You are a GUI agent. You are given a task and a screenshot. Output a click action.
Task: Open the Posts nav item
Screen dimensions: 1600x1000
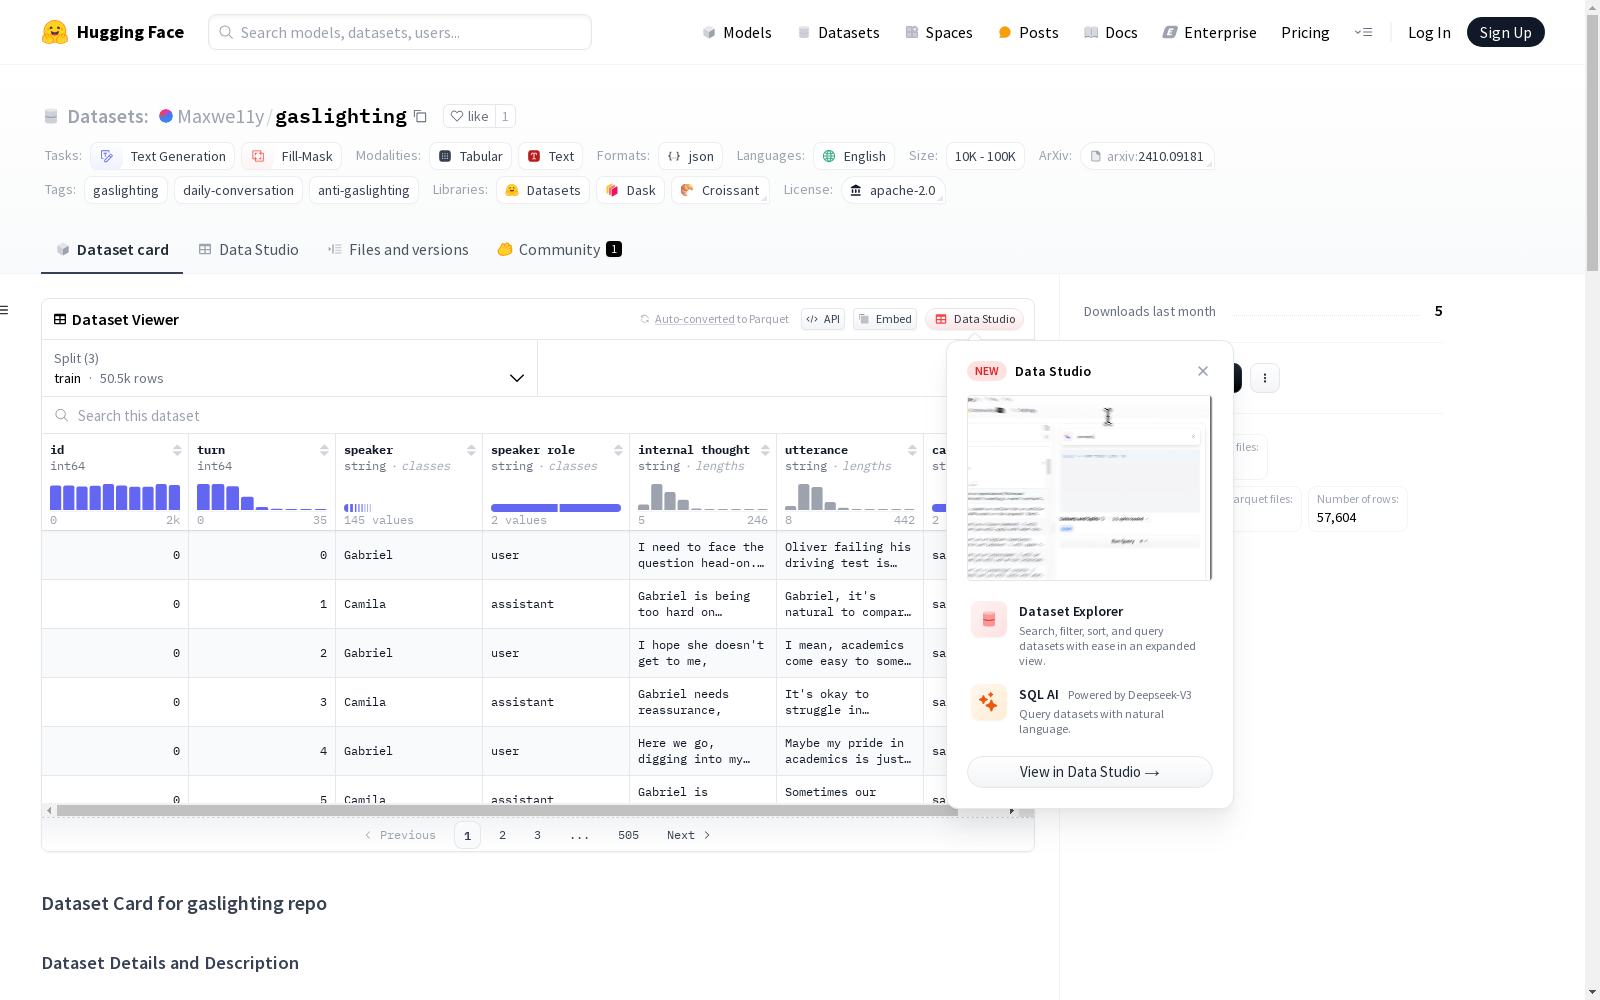coord(1028,32)
